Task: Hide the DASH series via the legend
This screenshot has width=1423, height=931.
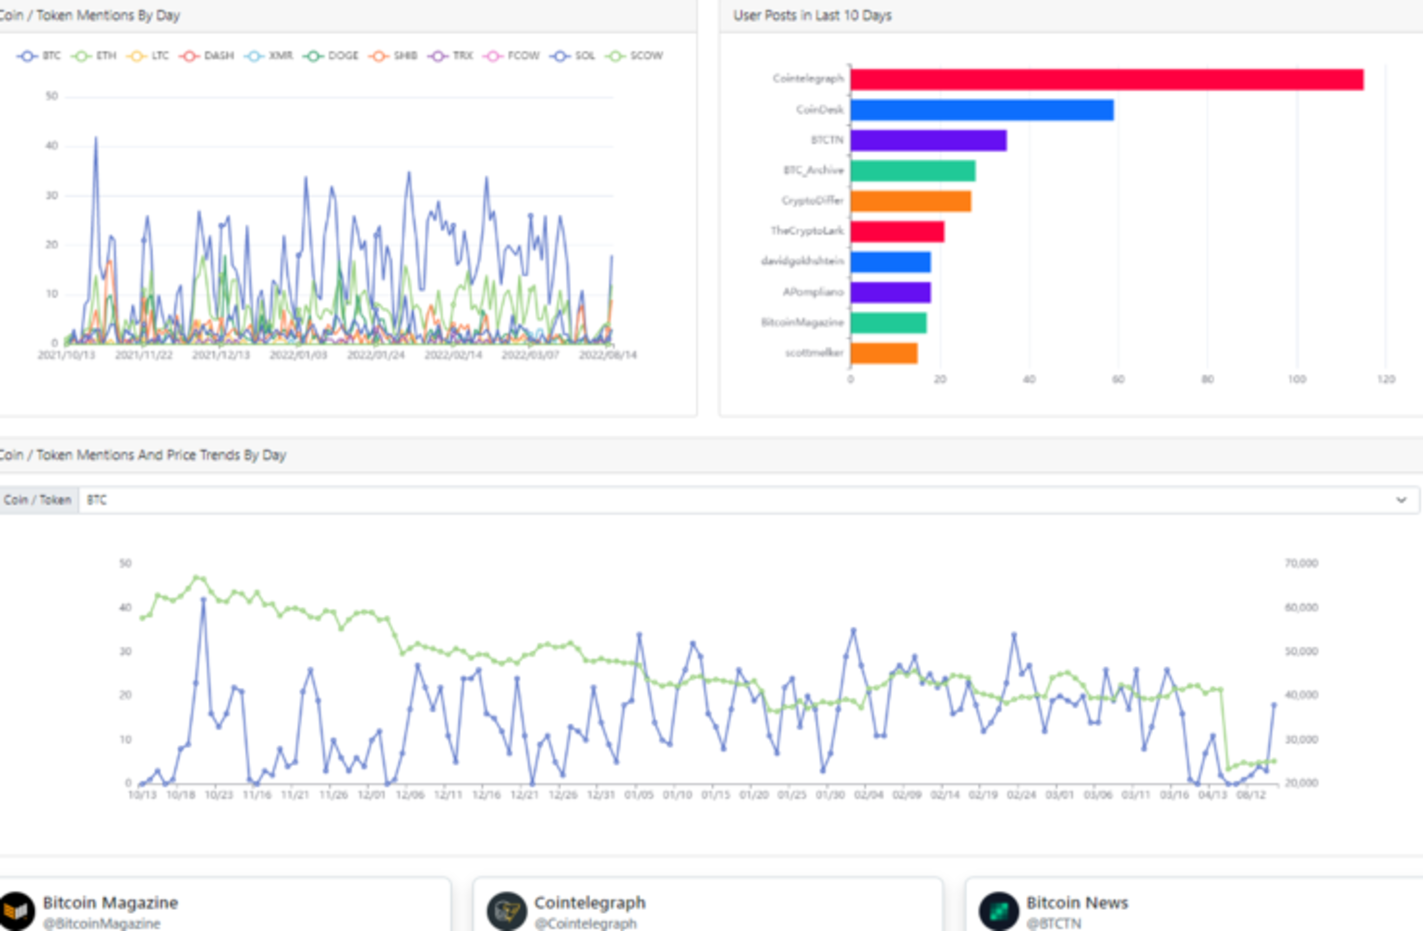Action: (x=206, y=56)
